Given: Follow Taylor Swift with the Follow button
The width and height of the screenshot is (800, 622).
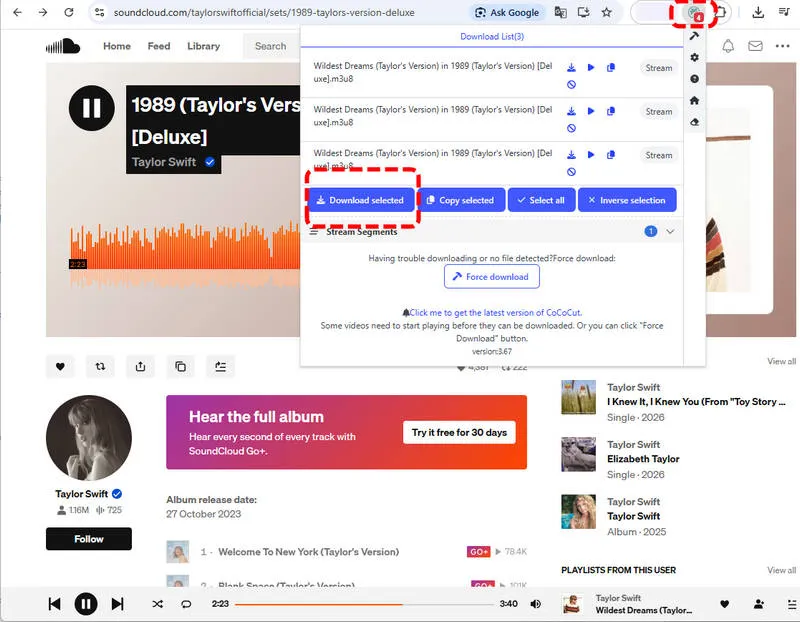Looking at the screenshot, I should point(89,539).
